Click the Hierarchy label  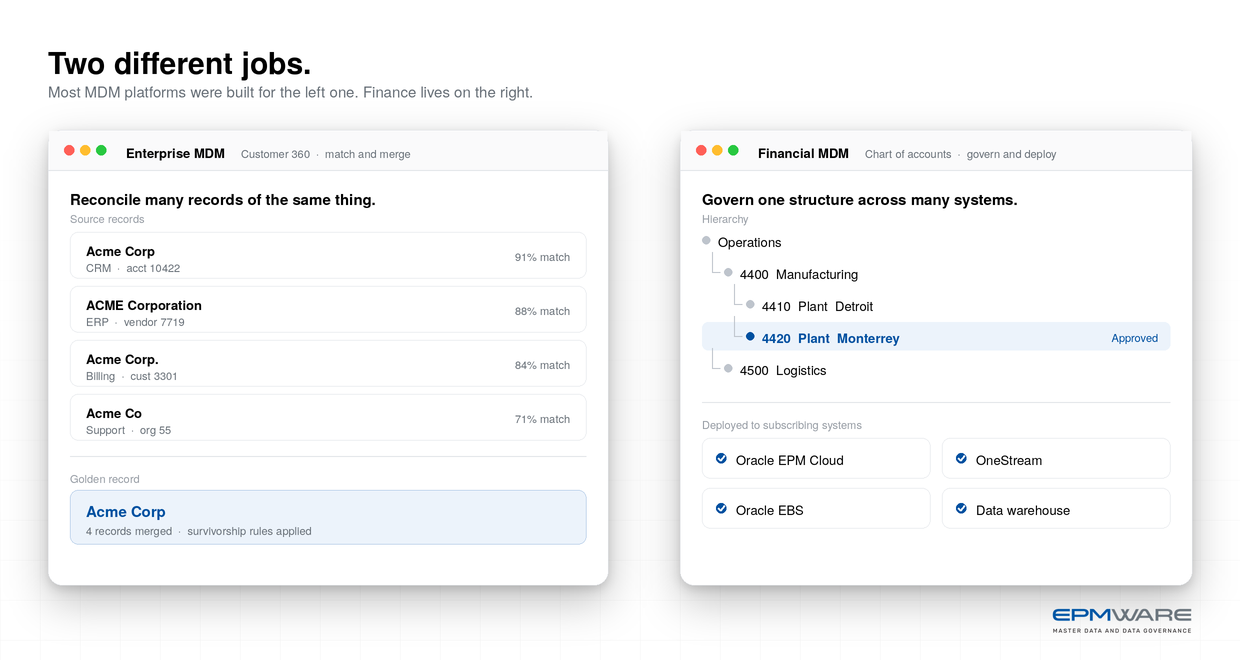click(x=725, y=219)
